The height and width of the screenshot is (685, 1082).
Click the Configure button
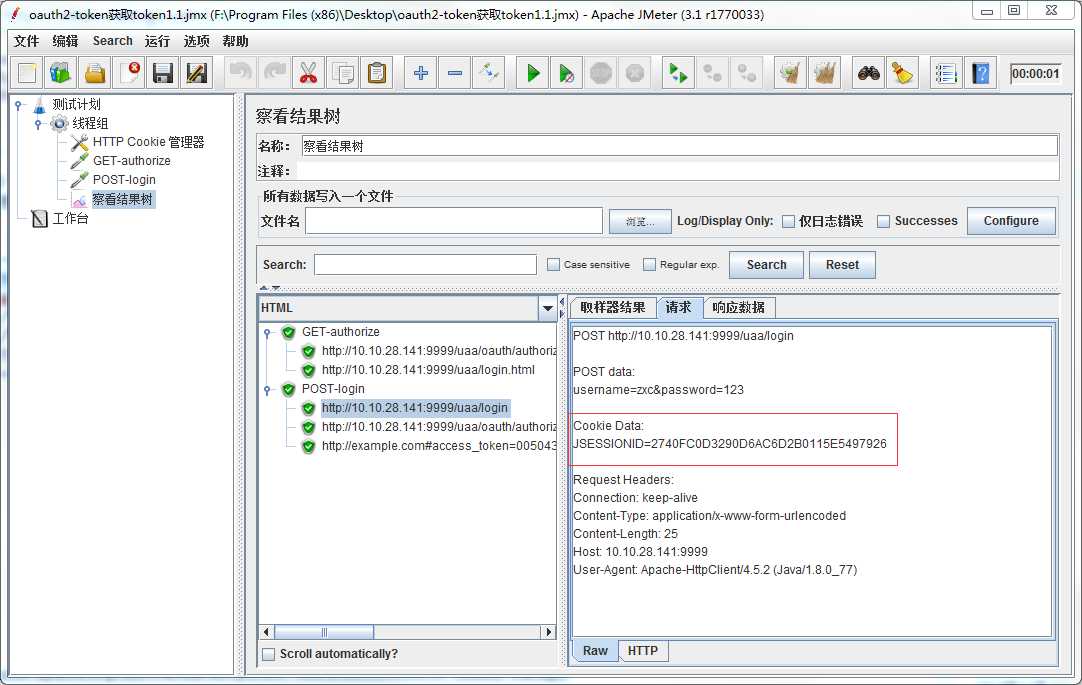pyautogui.click(x=1011, y=221)
